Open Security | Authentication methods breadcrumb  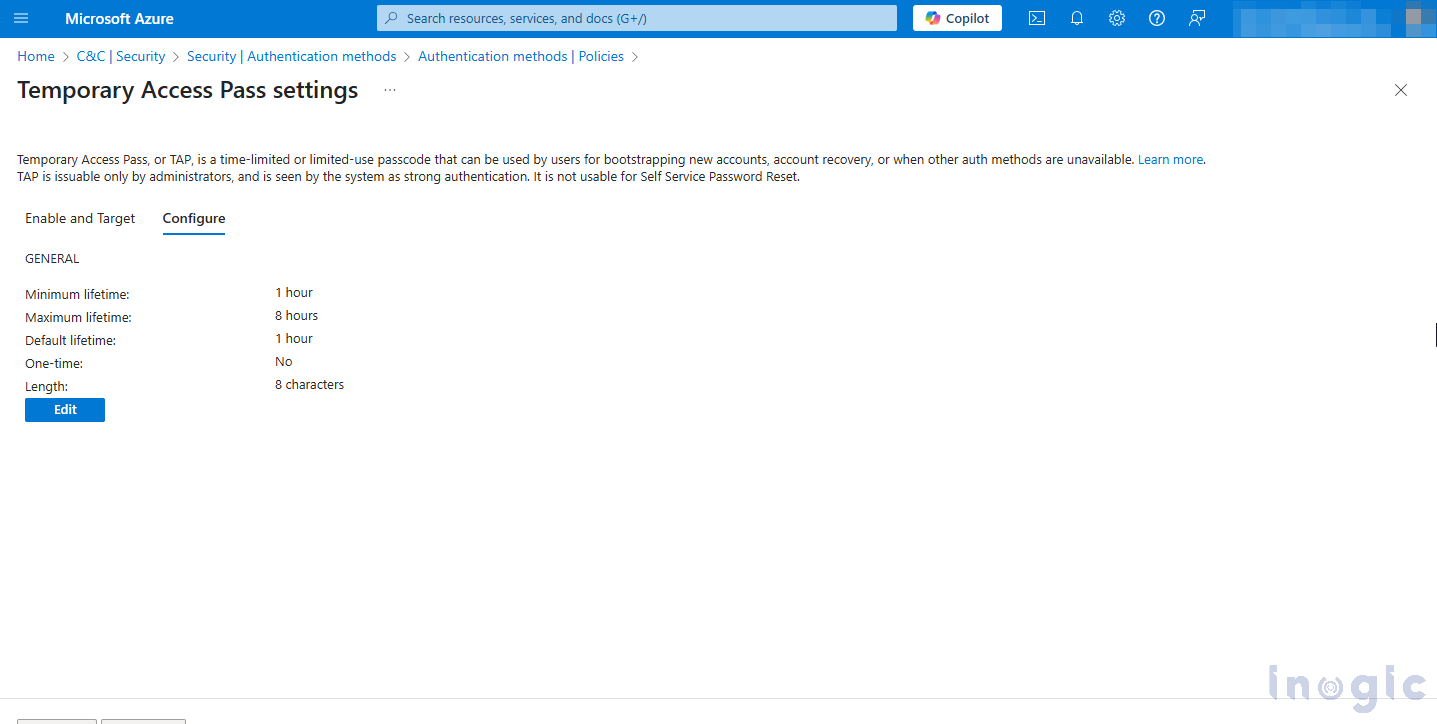pyautogui.click(x=291, y=56)
